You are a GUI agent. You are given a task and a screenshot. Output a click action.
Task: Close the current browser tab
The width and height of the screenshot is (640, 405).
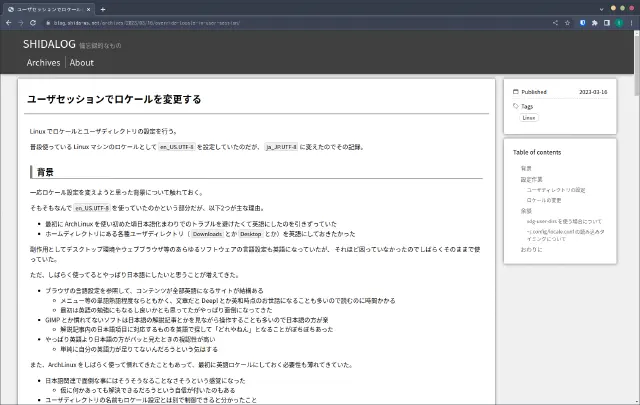pos(89,9)
